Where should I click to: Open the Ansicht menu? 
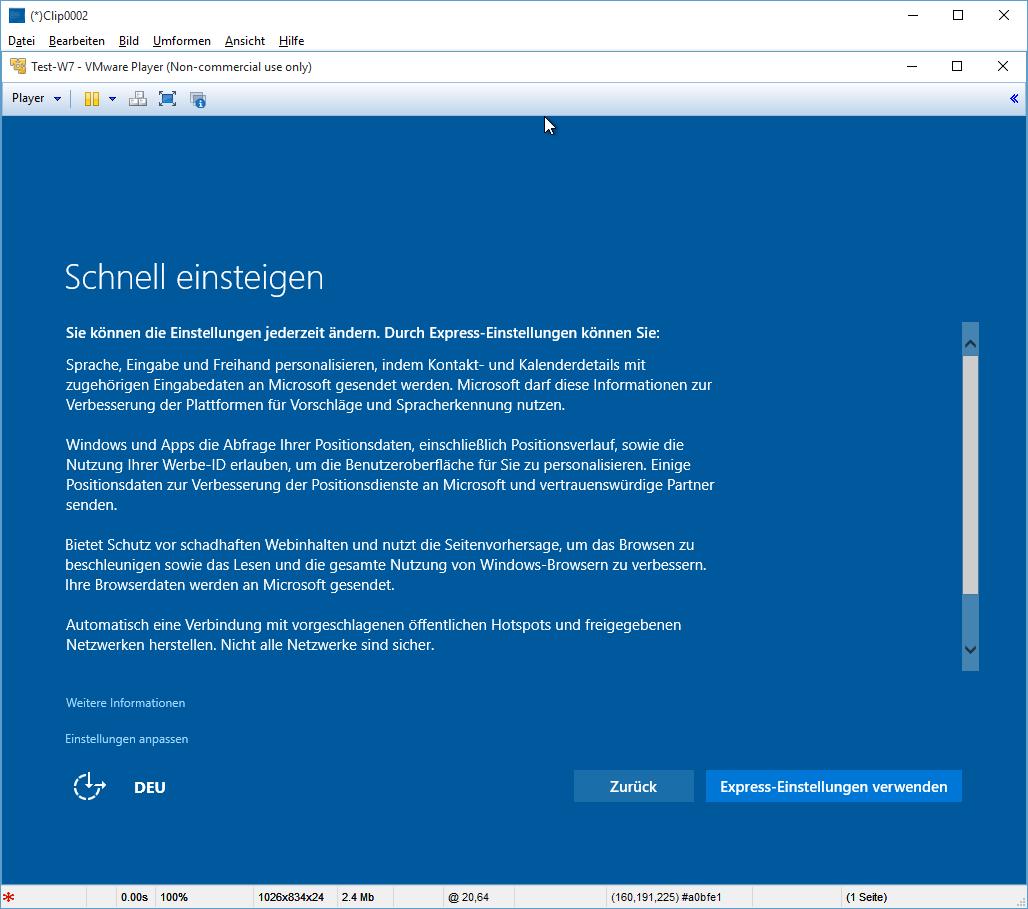245,41
